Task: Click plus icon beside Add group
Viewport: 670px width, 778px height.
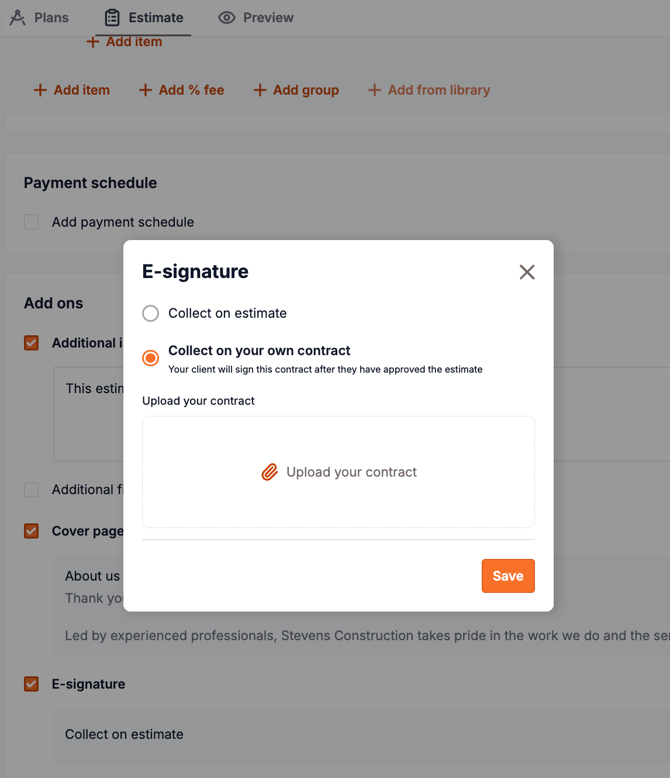Action: 260,90
